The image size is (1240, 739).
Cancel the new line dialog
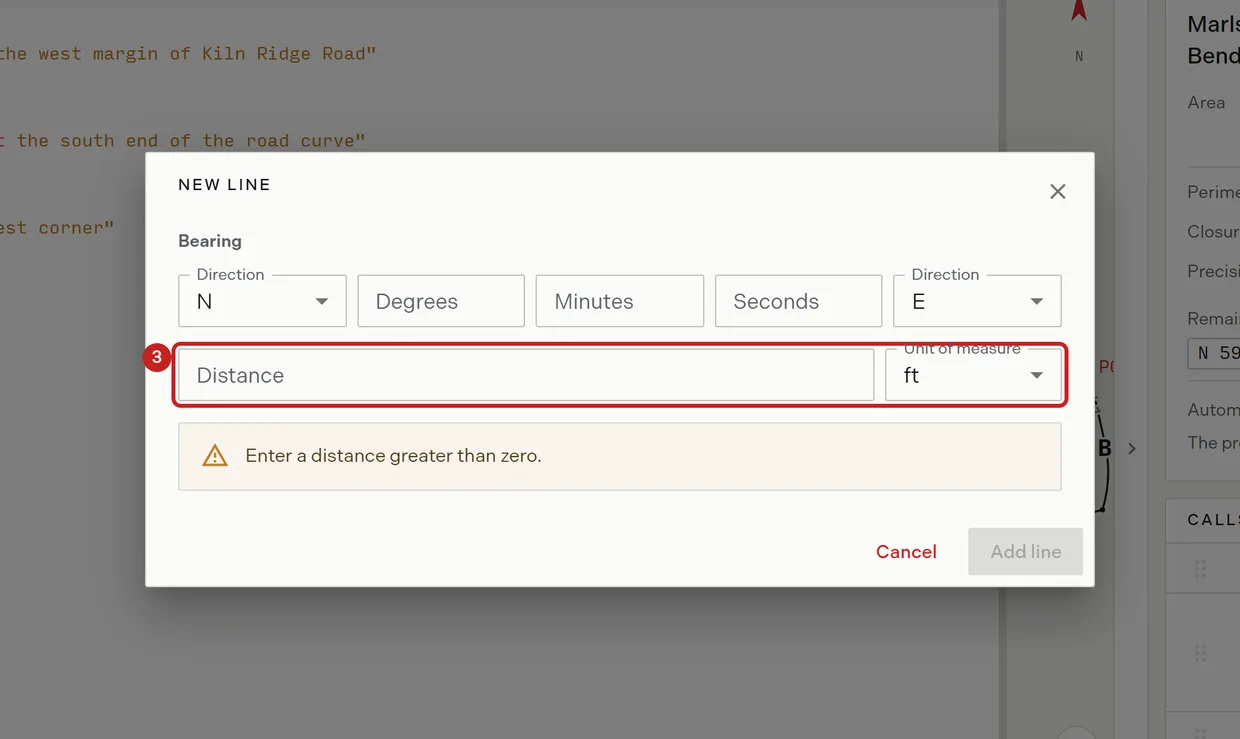(906, 552)
